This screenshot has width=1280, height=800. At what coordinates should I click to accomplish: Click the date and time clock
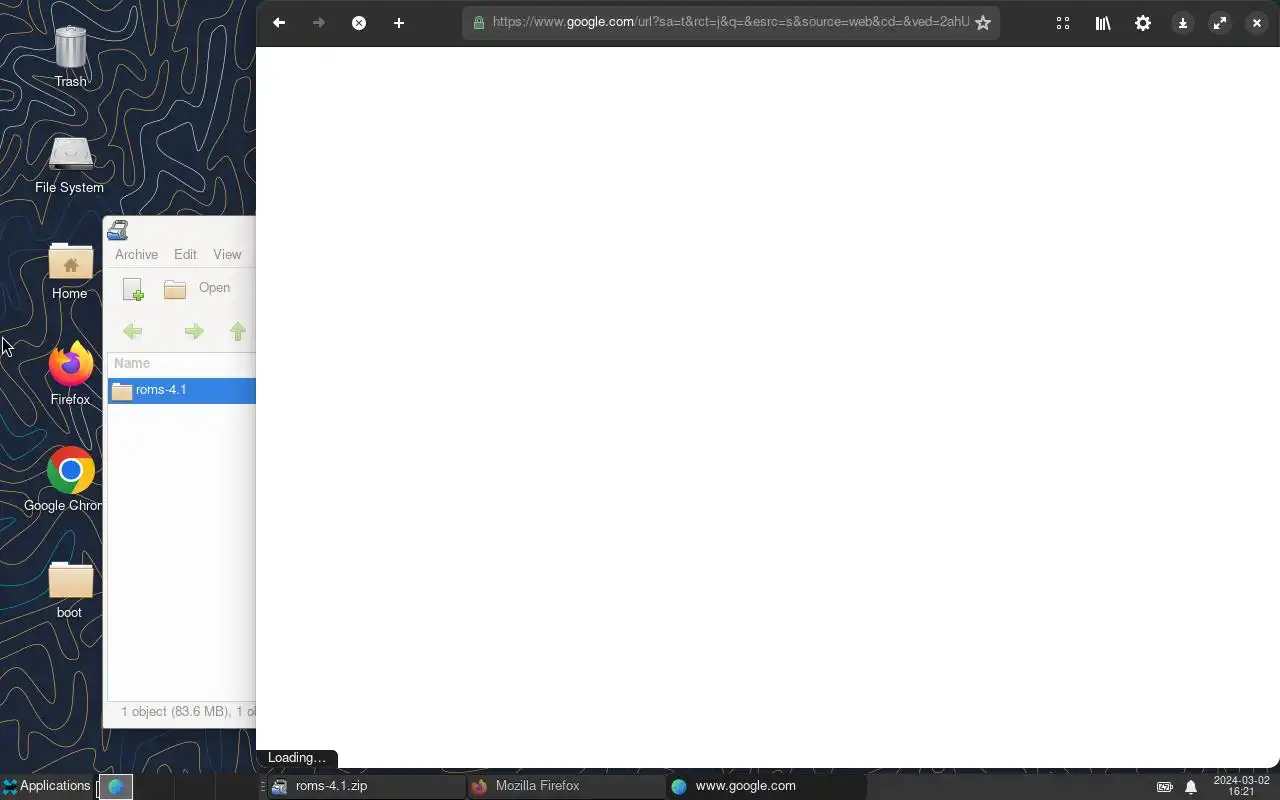(x=1241, y=786)
